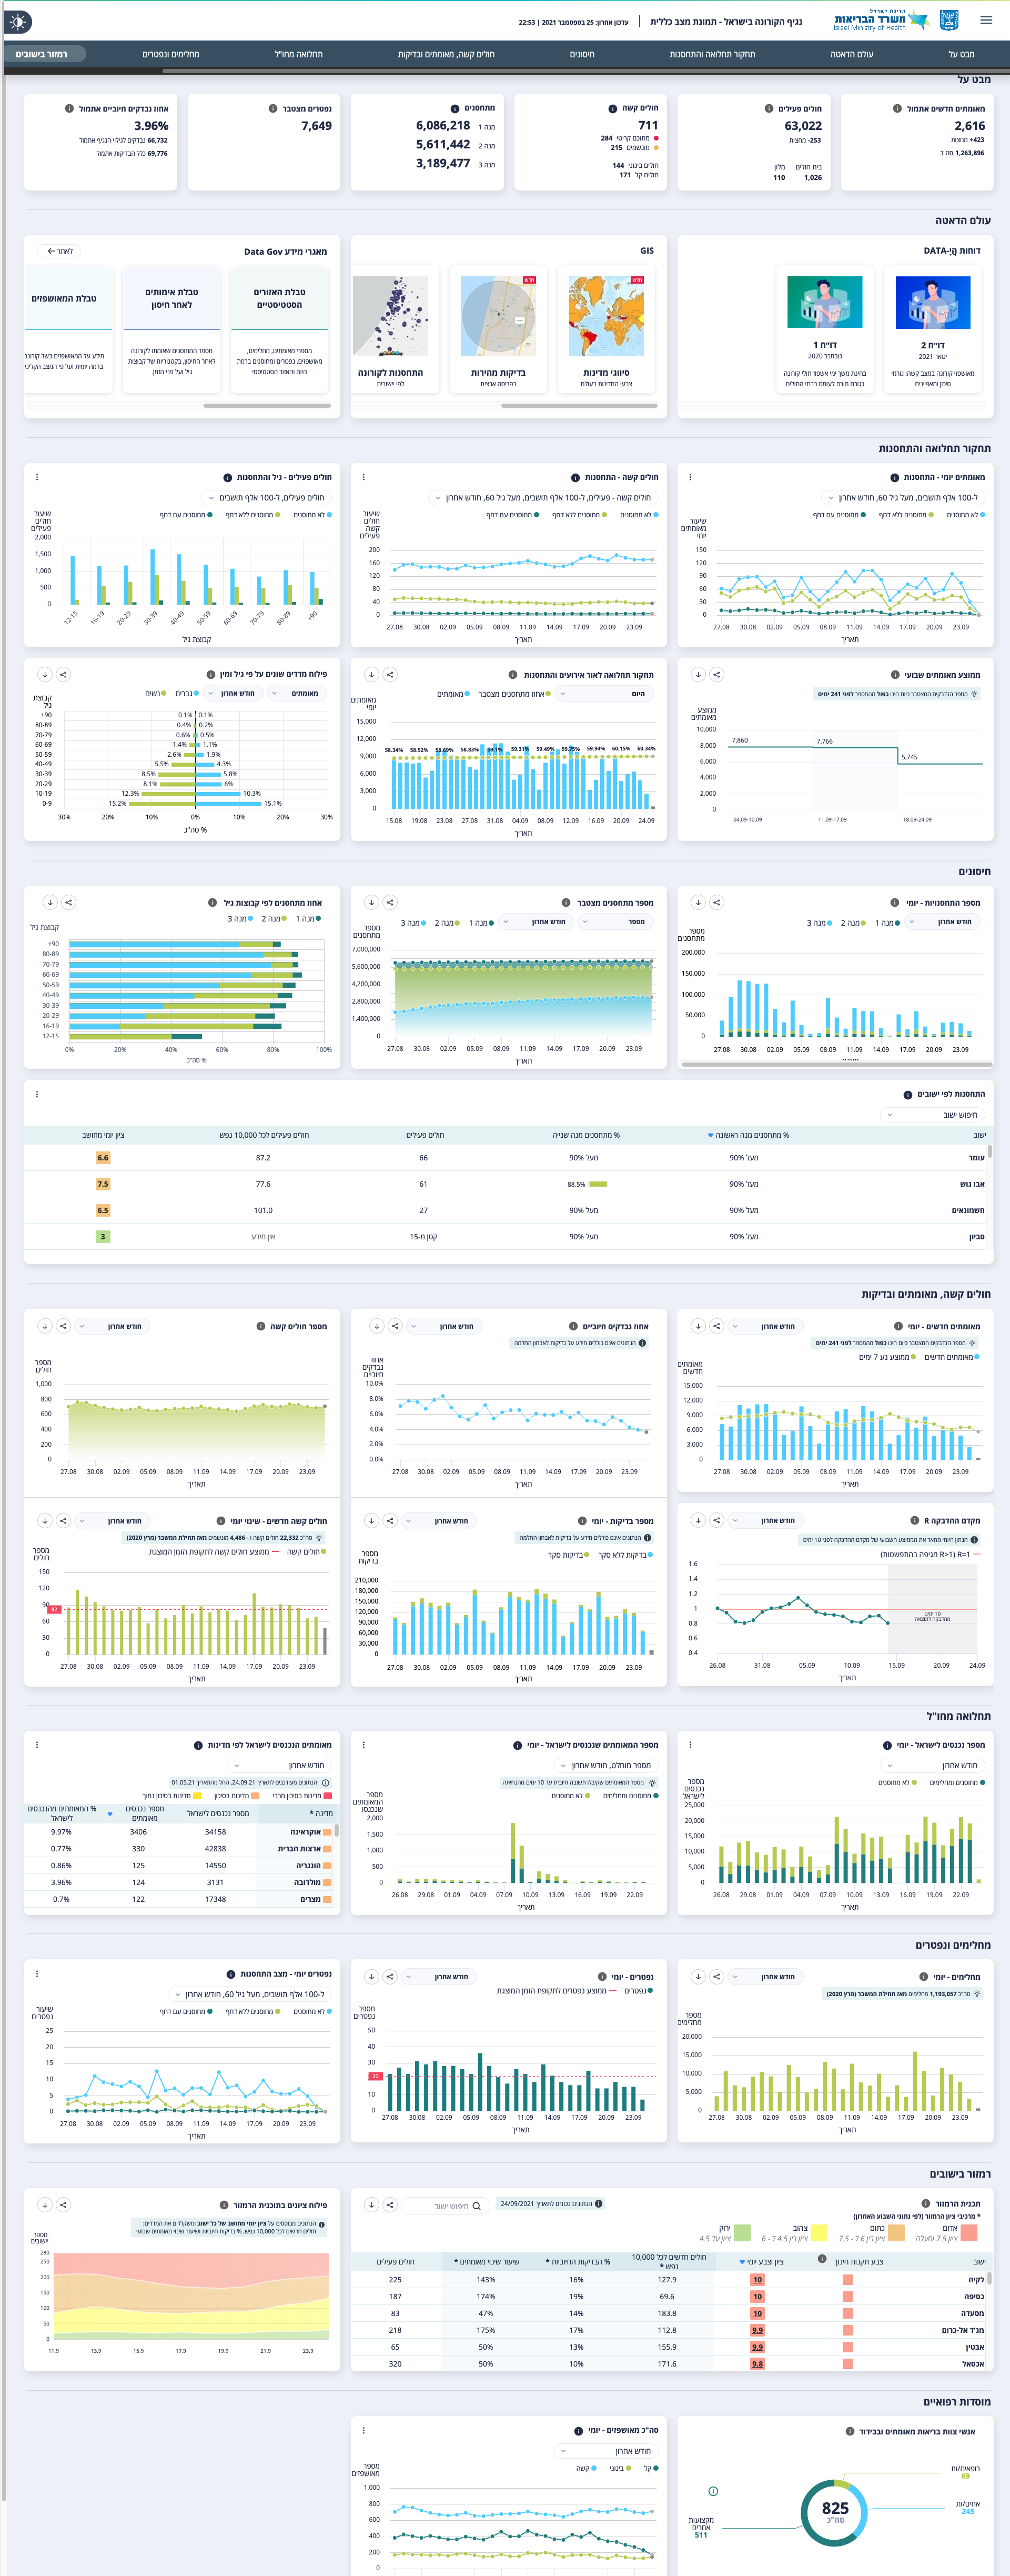Open the סיווגי מדינות GIS map card
The width and height of the screenshot is (1010, 2576).
pos(607,330)
